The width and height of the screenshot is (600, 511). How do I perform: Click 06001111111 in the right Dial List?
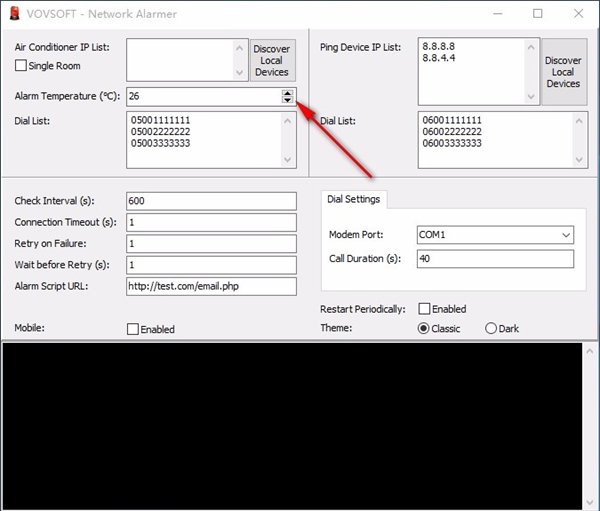click(x=452, y=120)
